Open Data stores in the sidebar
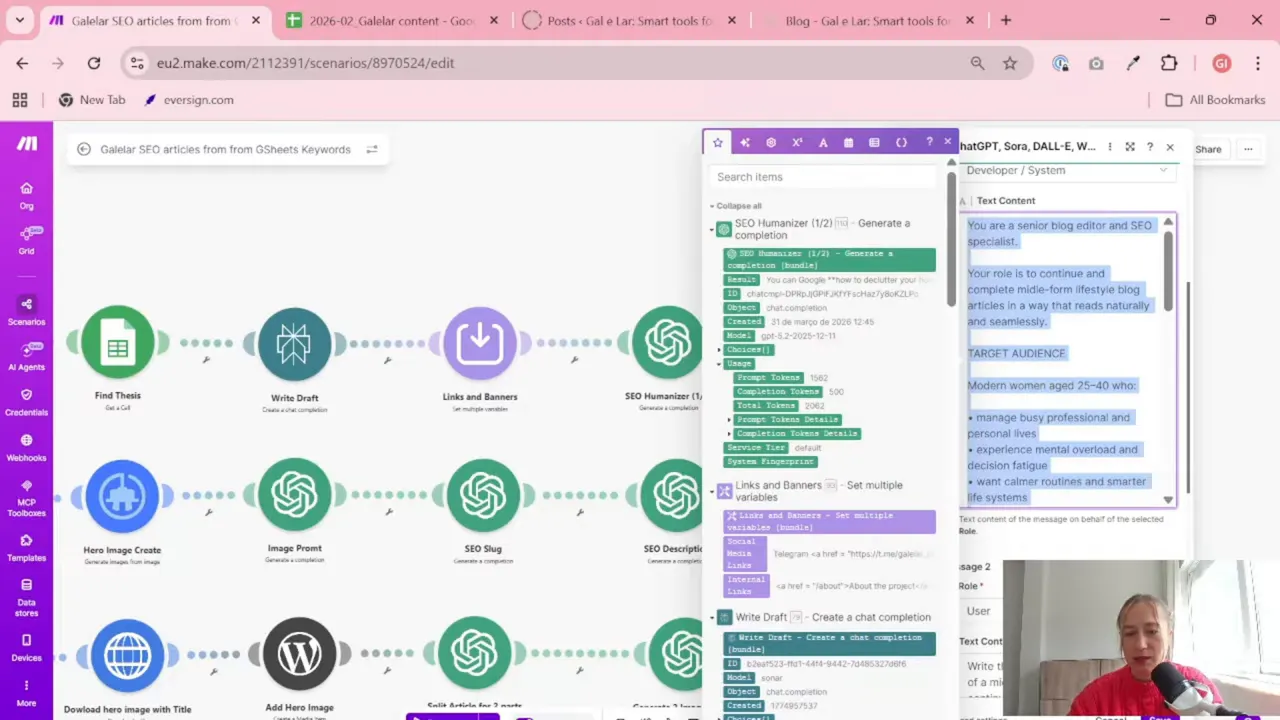This screenshot has height=720, width=1280. click(26, 598)
